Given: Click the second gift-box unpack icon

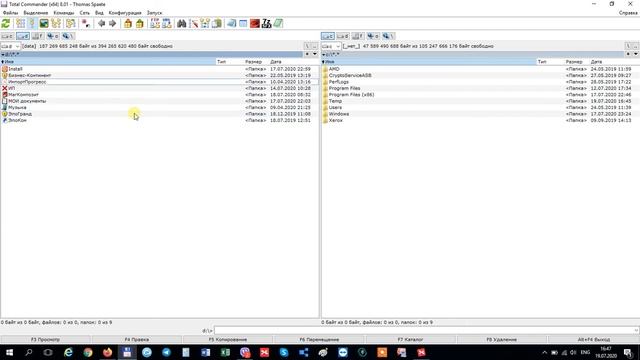Looking at the screenshot, I should (140, 24).
